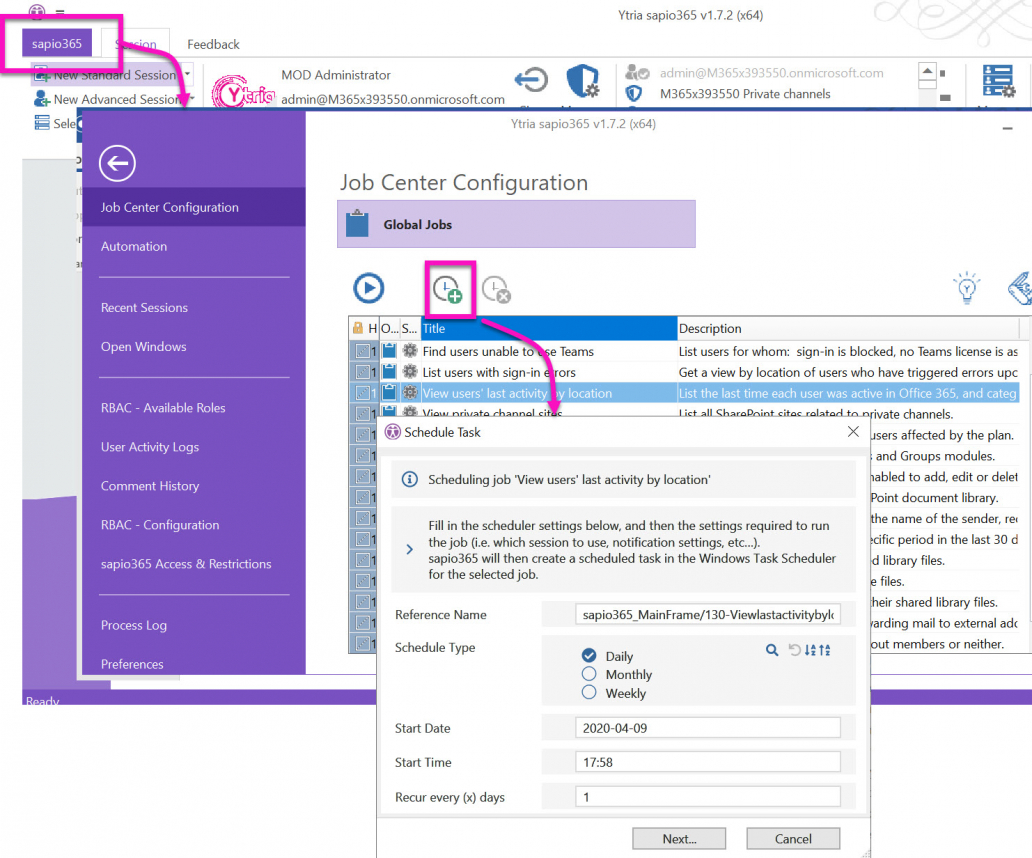Click the clipboard icon in 'List users with sign-in' row

(390, 372)
